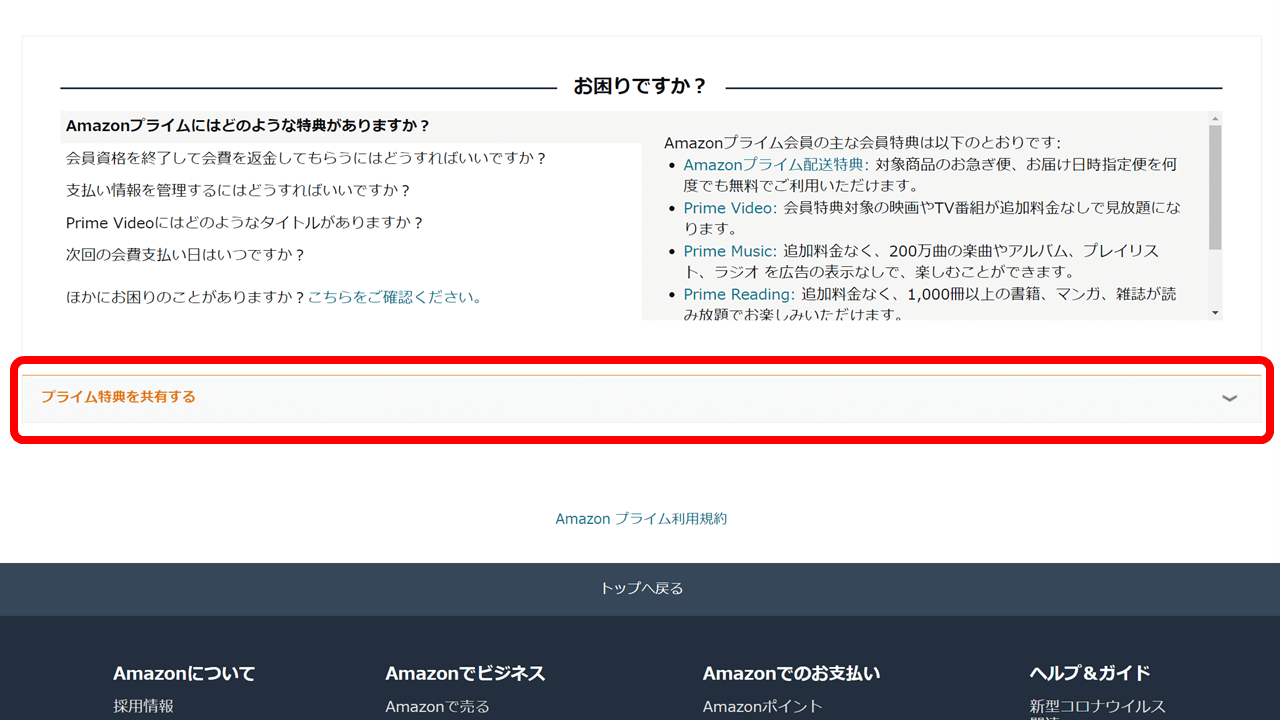1280x720 pixels.
Task: Select question Amazonプライムにはどのような特典がありますか?
Action: click(247, 126)
